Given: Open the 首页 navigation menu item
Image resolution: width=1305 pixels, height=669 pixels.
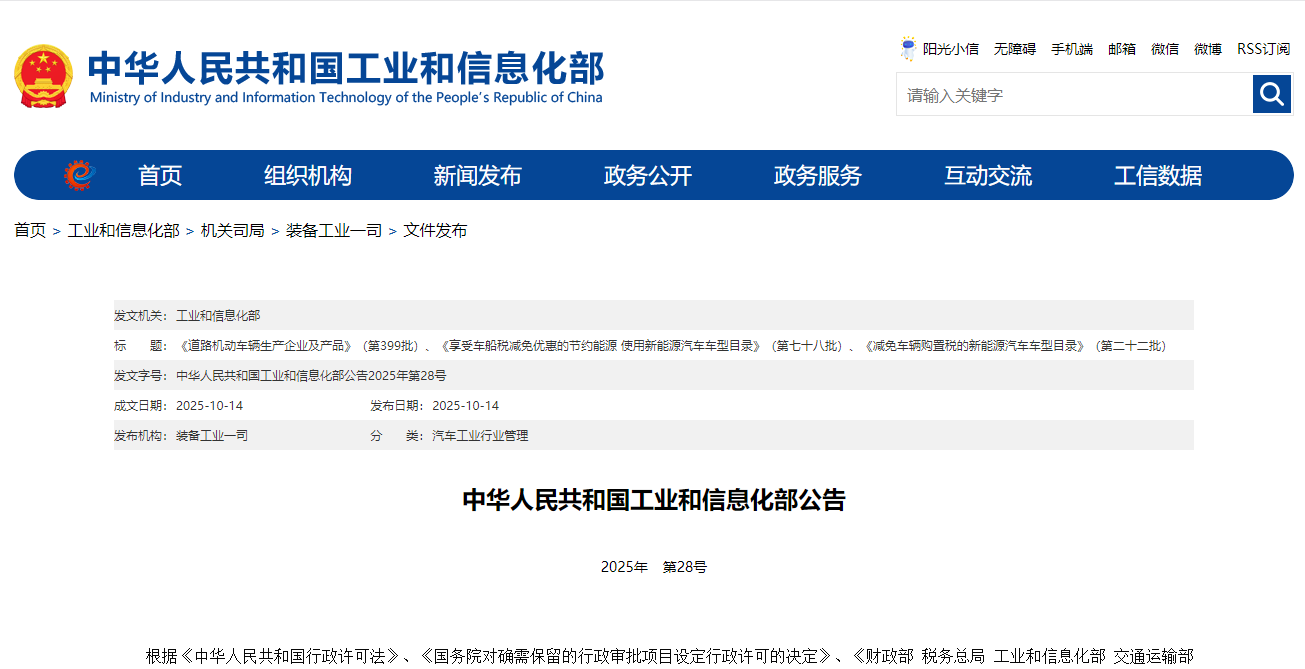Looking at the screenshot, I should [160, 176].
